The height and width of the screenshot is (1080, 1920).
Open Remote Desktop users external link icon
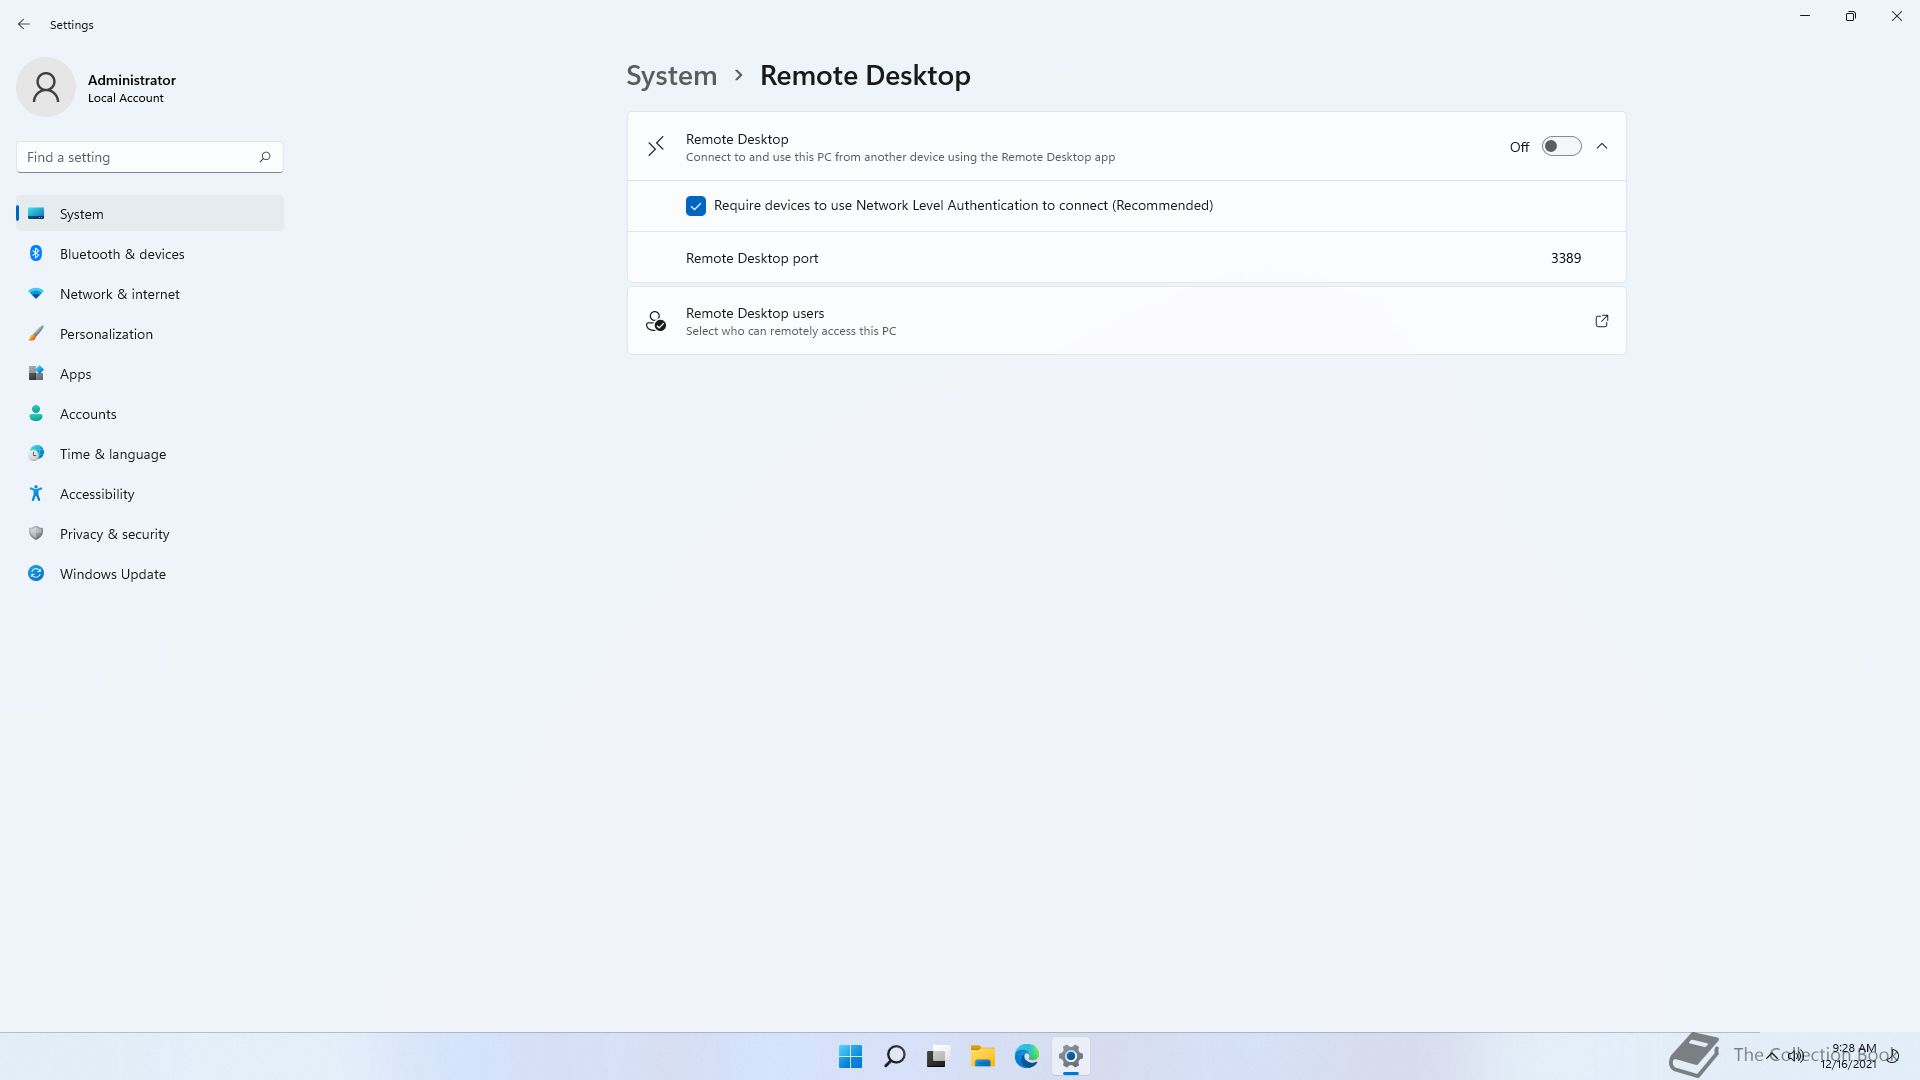1601,321
